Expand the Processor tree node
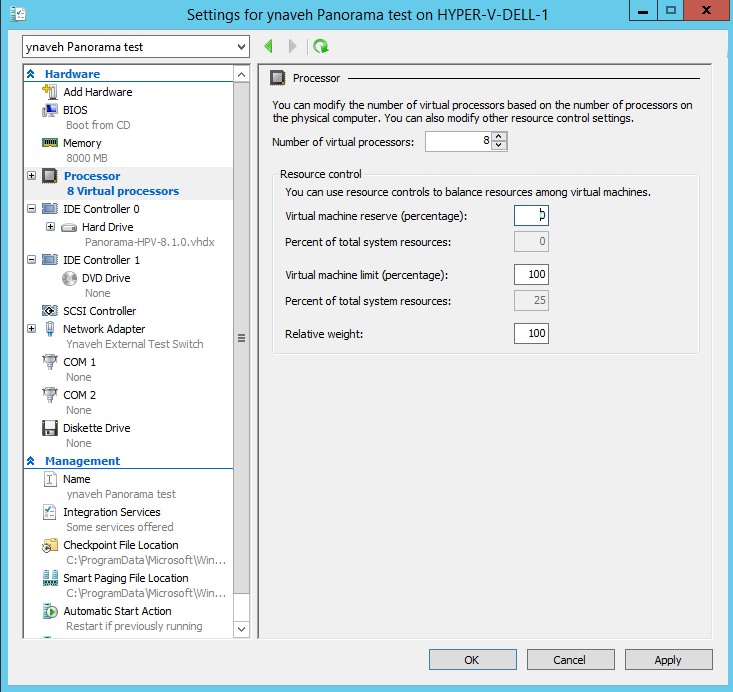The height and width of the screenshot is (692, 733). click(x=32, y=176)
